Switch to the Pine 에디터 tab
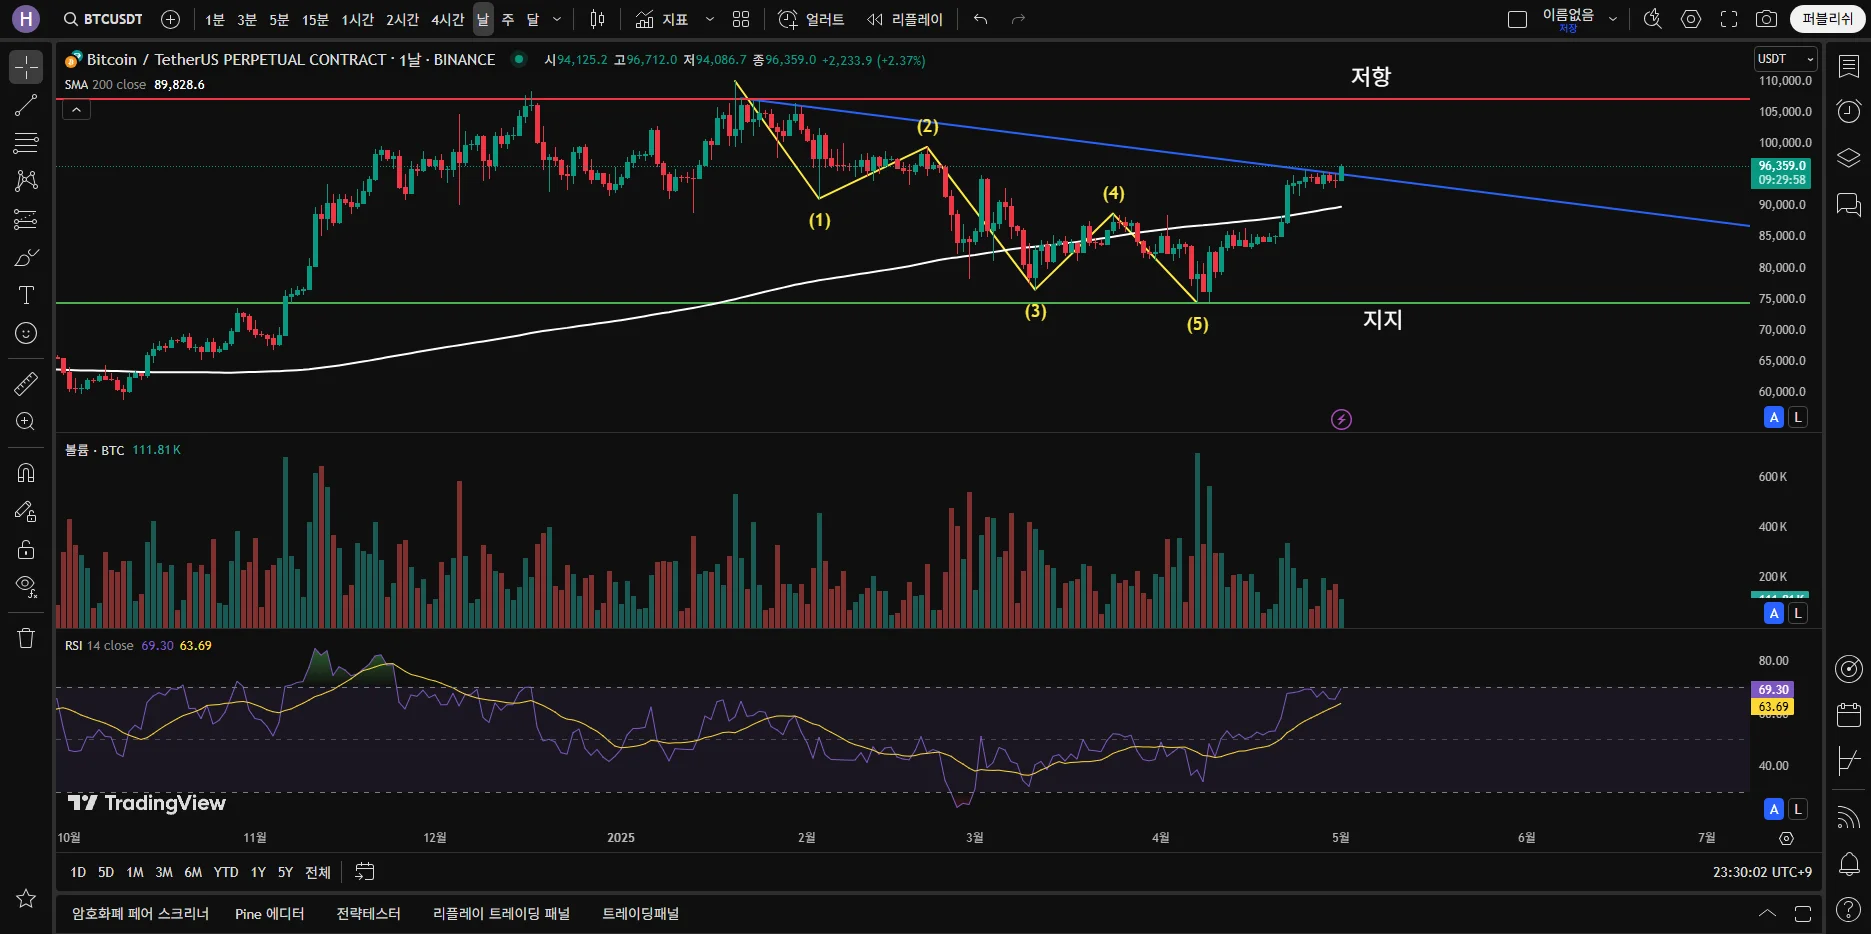 (269, 913)
